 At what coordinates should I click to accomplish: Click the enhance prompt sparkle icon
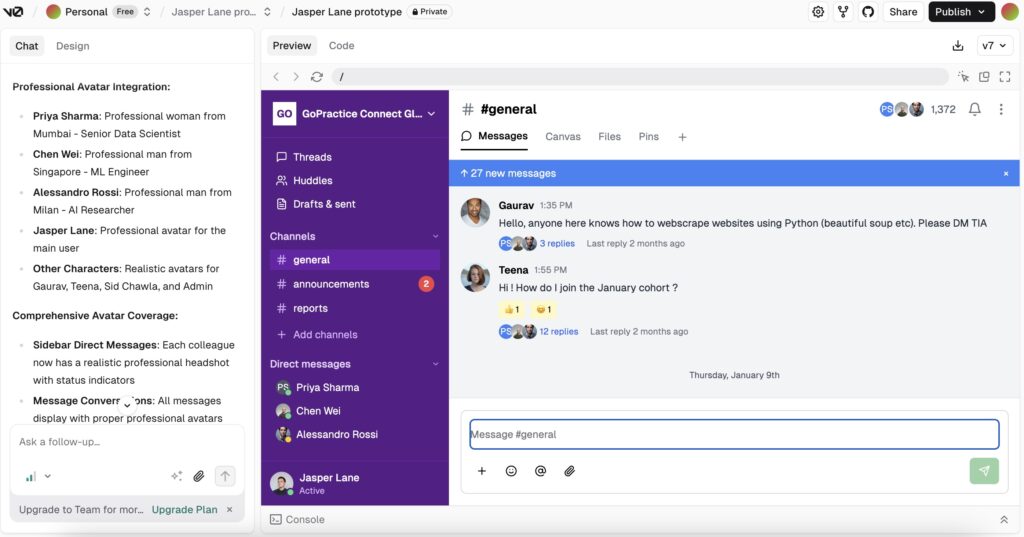(x=176, y=476)
